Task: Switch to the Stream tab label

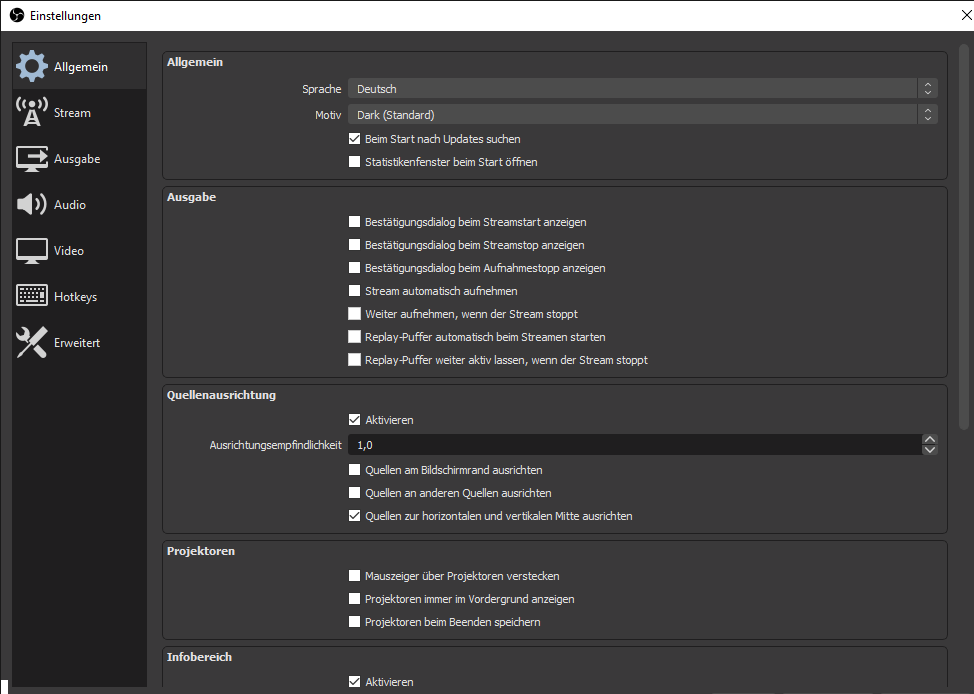Action: (72, 113)
